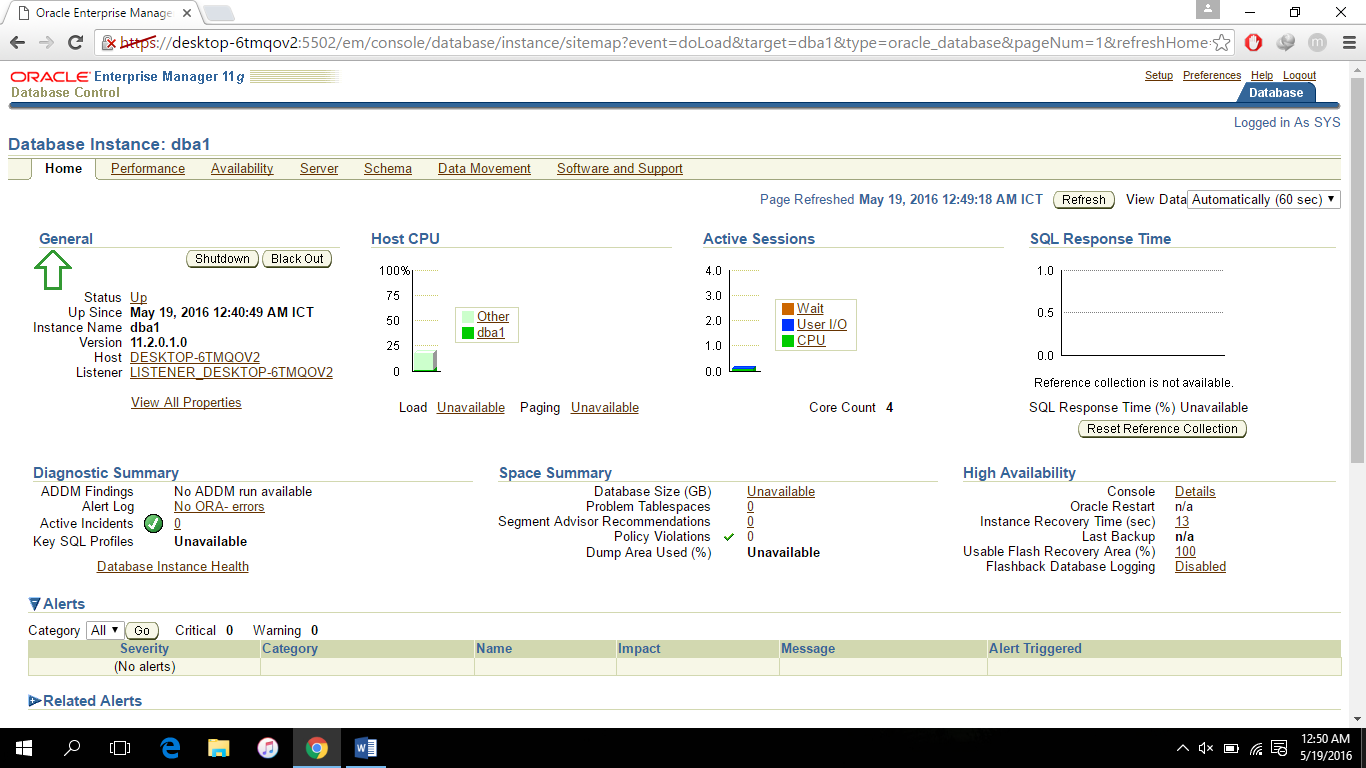
Task: Open LISTENER_DESKTOP-6TMQOV2 link
Action: pyautogui.click(x=231, y=373)
